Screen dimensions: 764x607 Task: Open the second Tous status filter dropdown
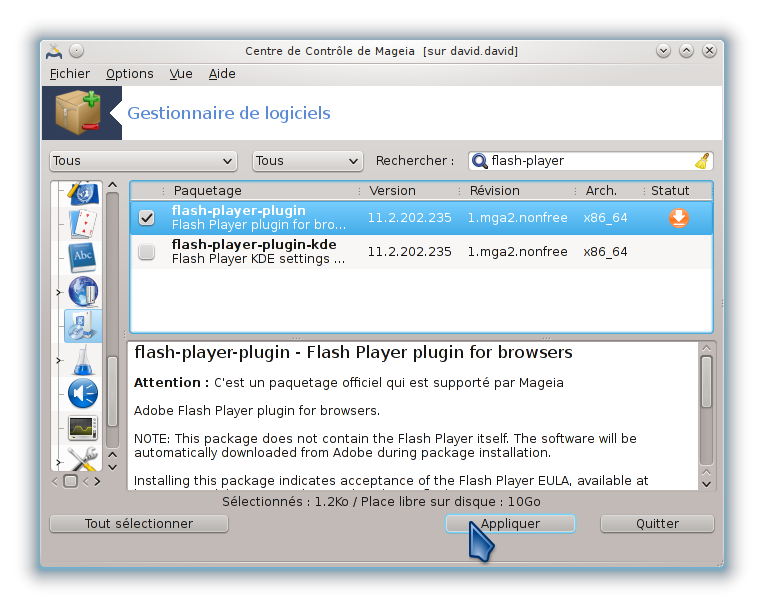[x=307, y=161]
